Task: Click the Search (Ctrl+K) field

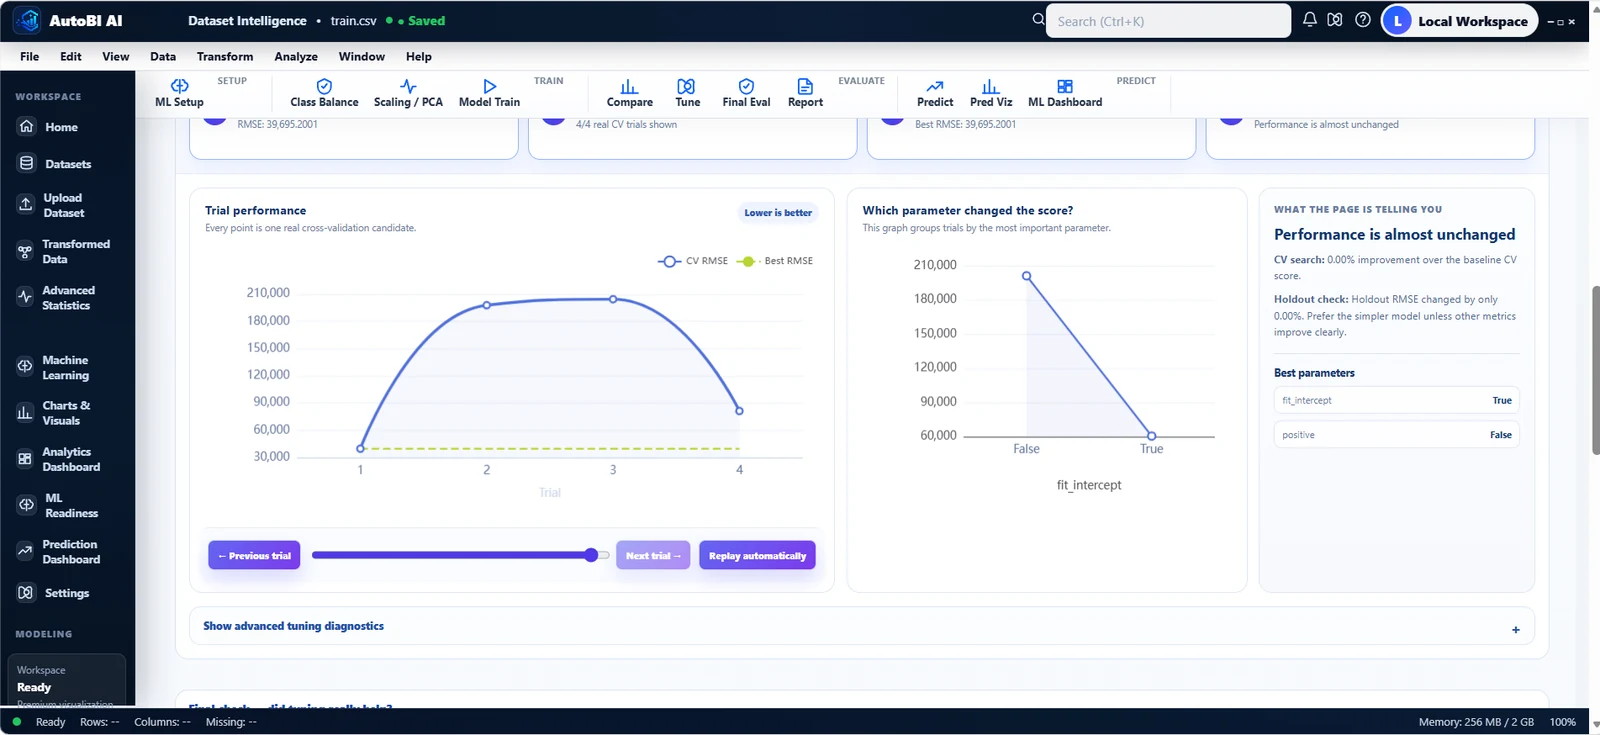Action: 1168,21
